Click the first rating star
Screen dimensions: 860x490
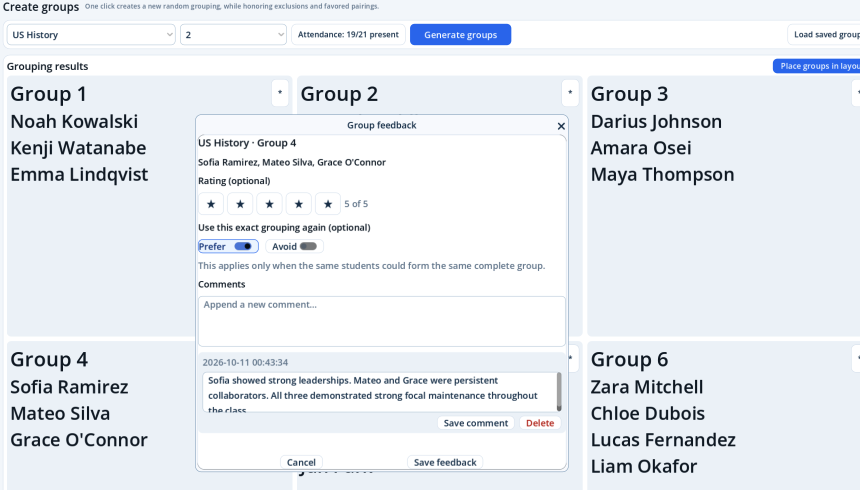point(211,204)
